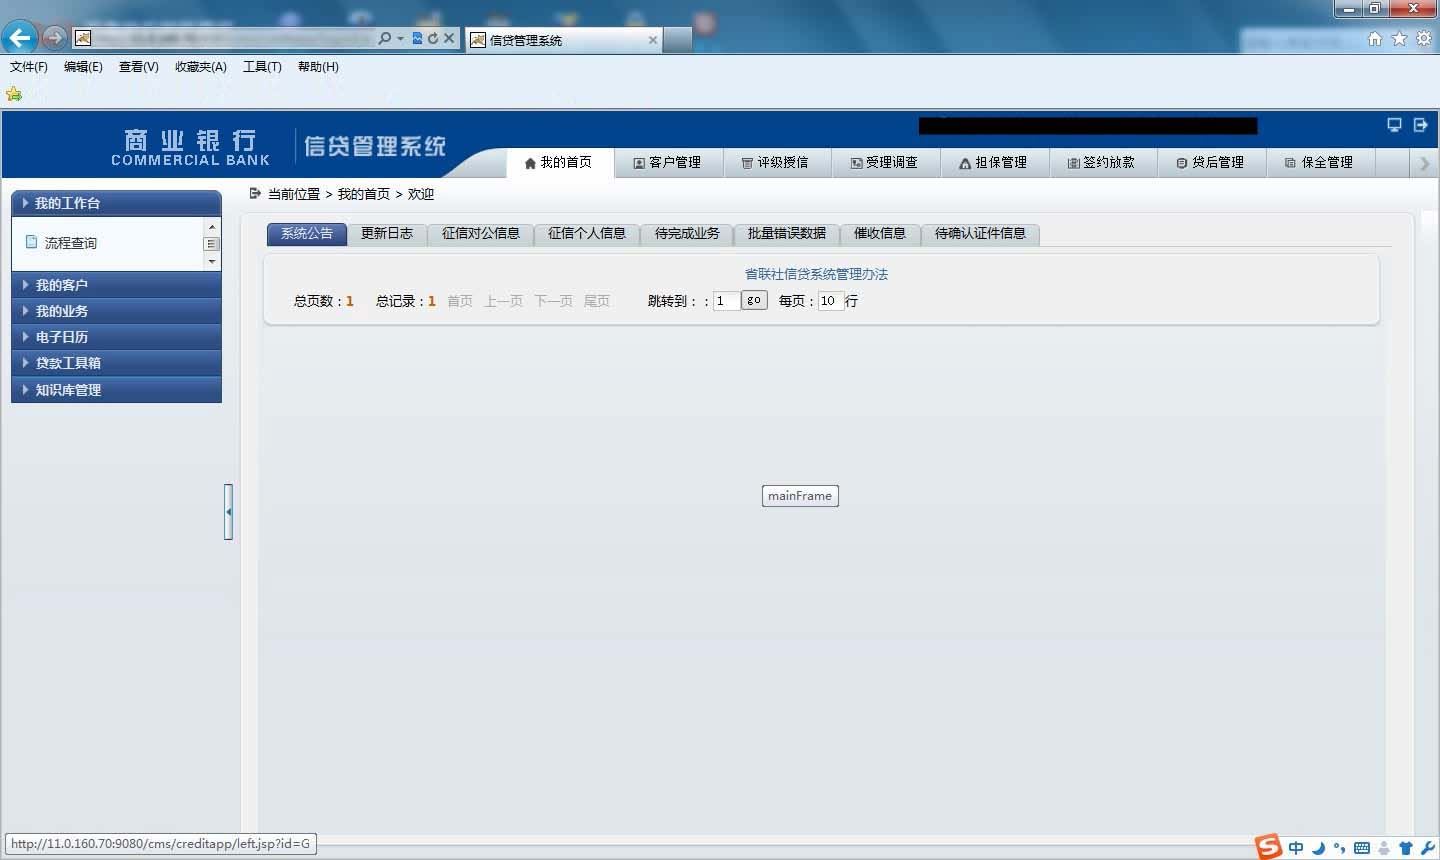Click the sidebar list scroll-up arrow
This screenshot has height=860, width=1440.
211,227
